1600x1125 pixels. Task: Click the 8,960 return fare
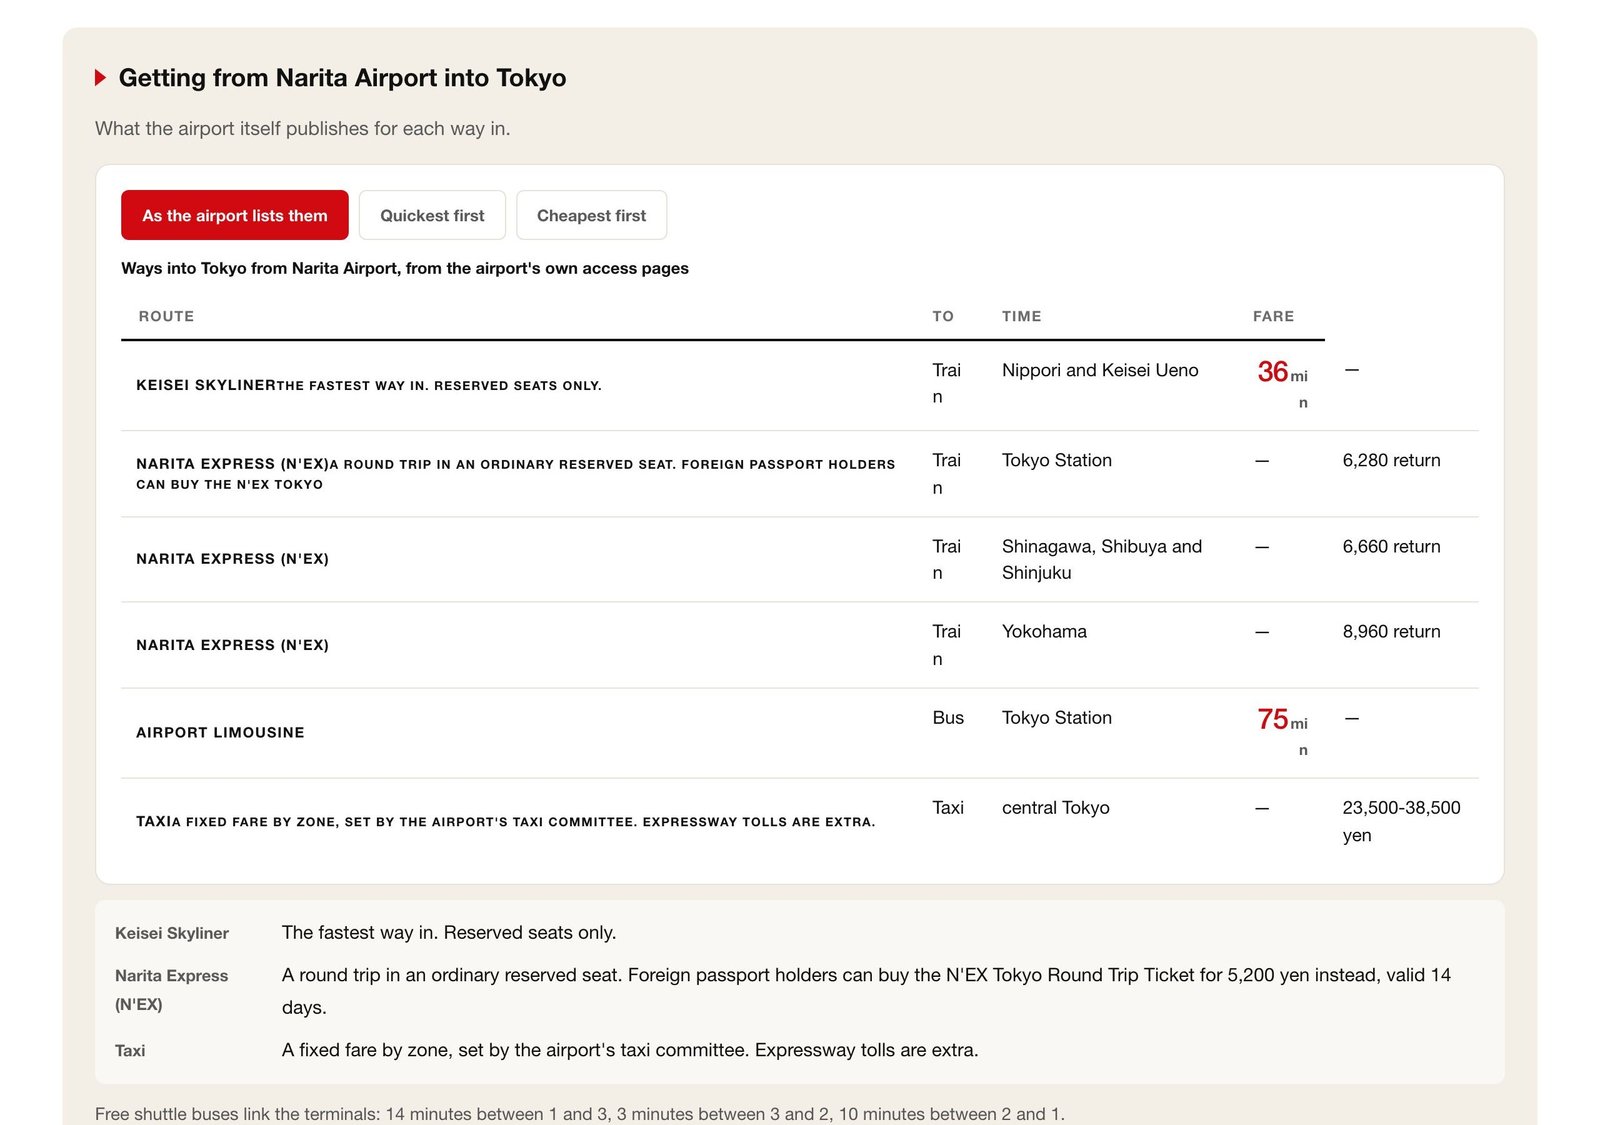click(x=1391, y=632)
